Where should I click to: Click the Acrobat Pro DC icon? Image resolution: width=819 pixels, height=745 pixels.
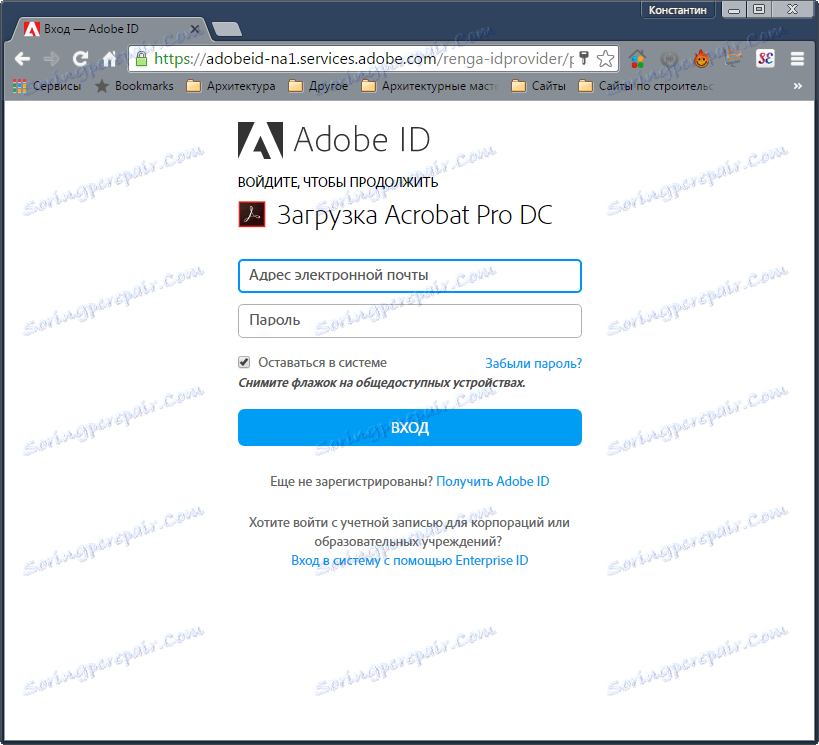[252, 215]
